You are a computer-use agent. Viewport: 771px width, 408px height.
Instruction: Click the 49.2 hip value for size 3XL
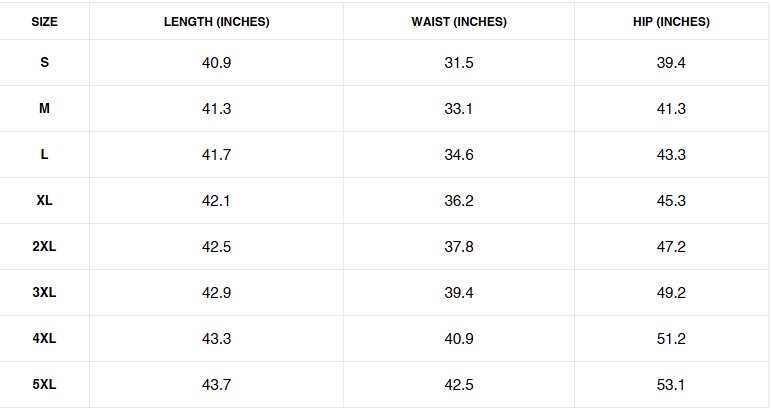(x=671, y=293)
